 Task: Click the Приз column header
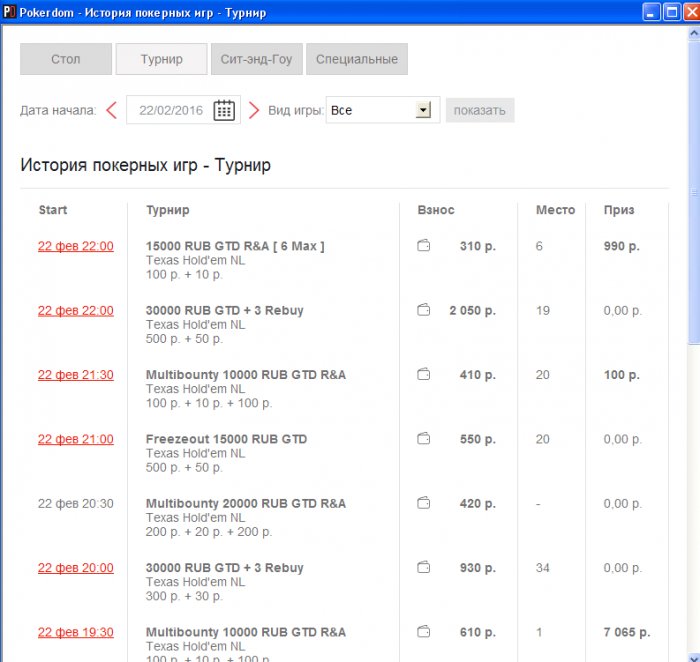pyautogui.click(x=619, y=210)
